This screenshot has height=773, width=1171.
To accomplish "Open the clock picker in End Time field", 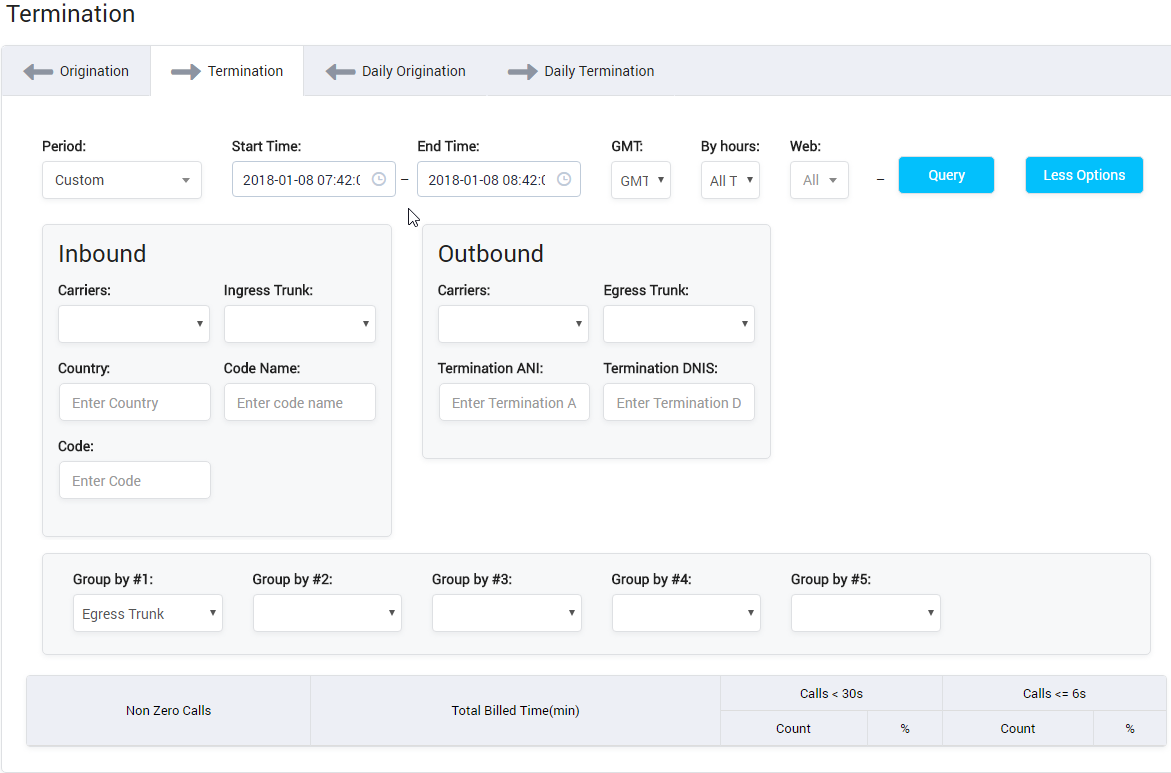I will (x=563, y=179).
